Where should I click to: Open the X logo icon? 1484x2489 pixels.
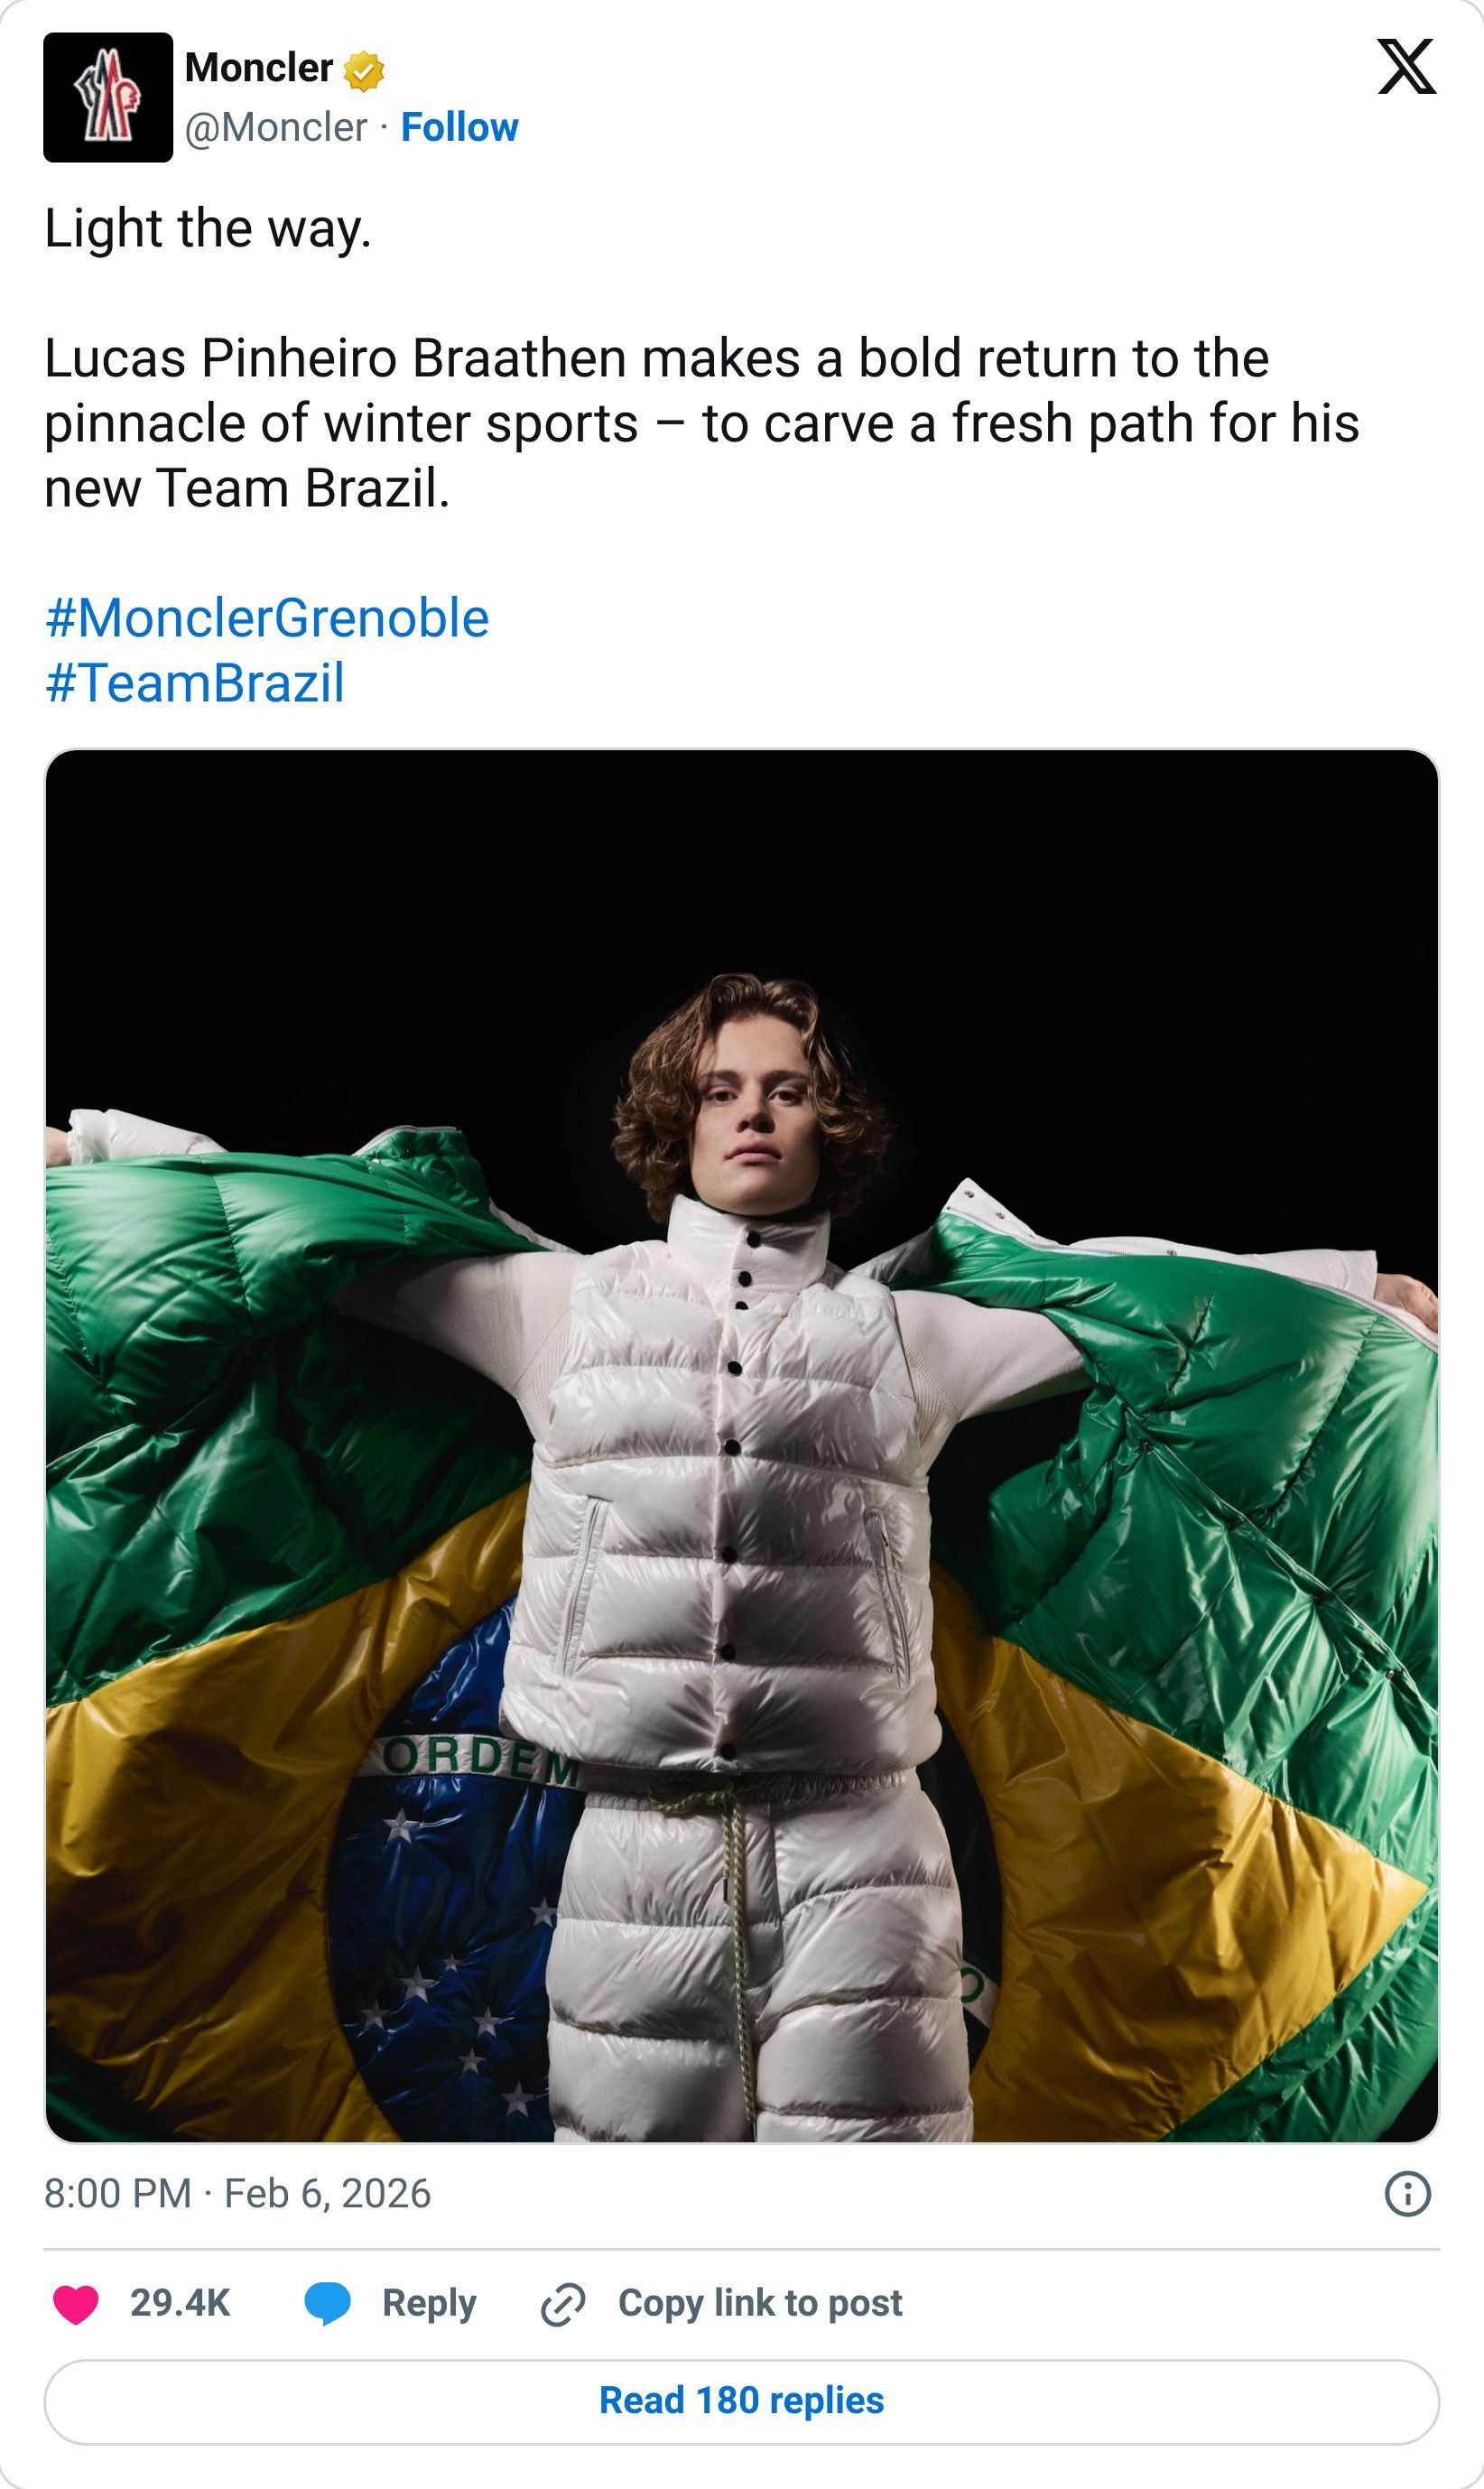pos(1406,67)
